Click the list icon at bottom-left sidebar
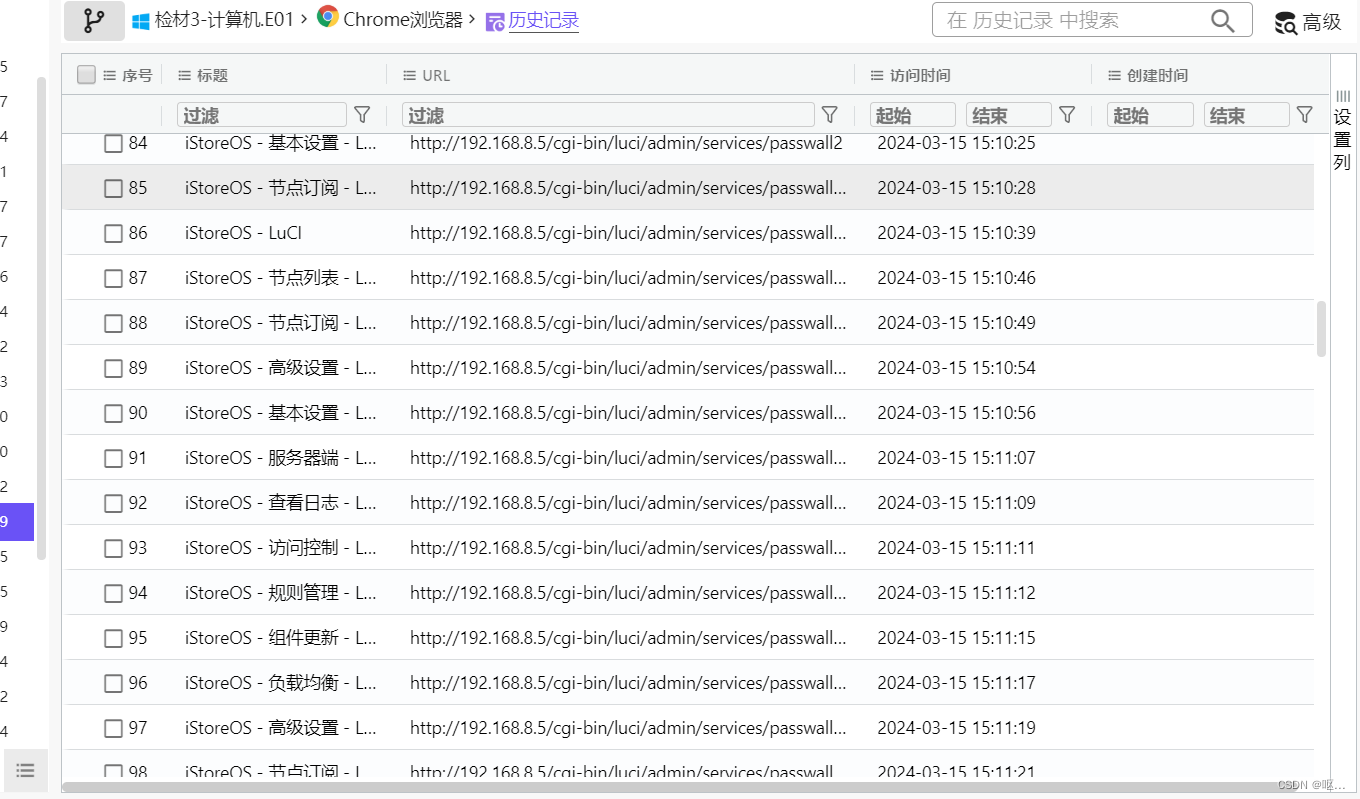This screenshot has width=1360, height=799. click(x=26, y=770)
